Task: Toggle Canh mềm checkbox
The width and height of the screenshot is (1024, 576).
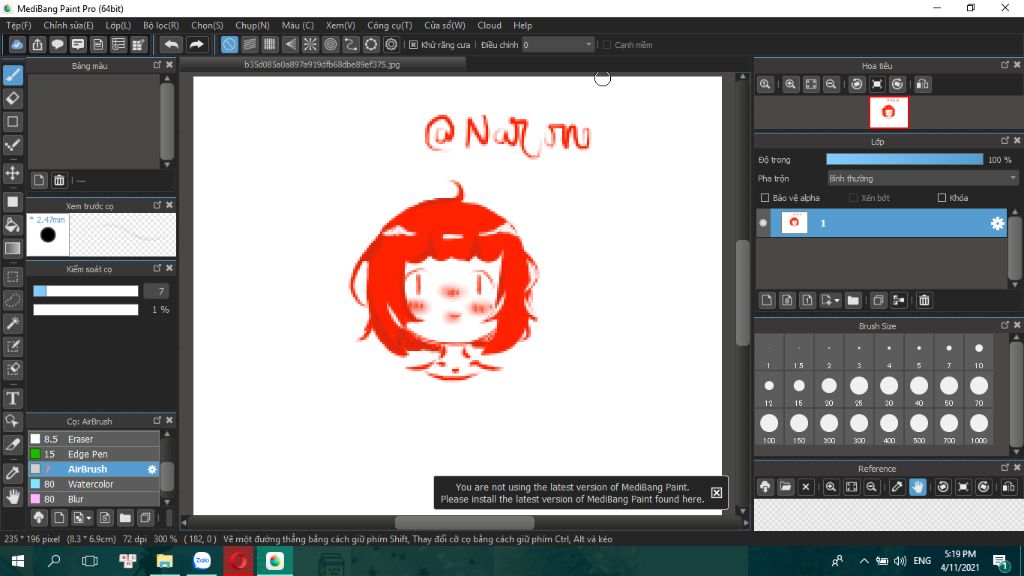Action: click(x=607, y=45)
